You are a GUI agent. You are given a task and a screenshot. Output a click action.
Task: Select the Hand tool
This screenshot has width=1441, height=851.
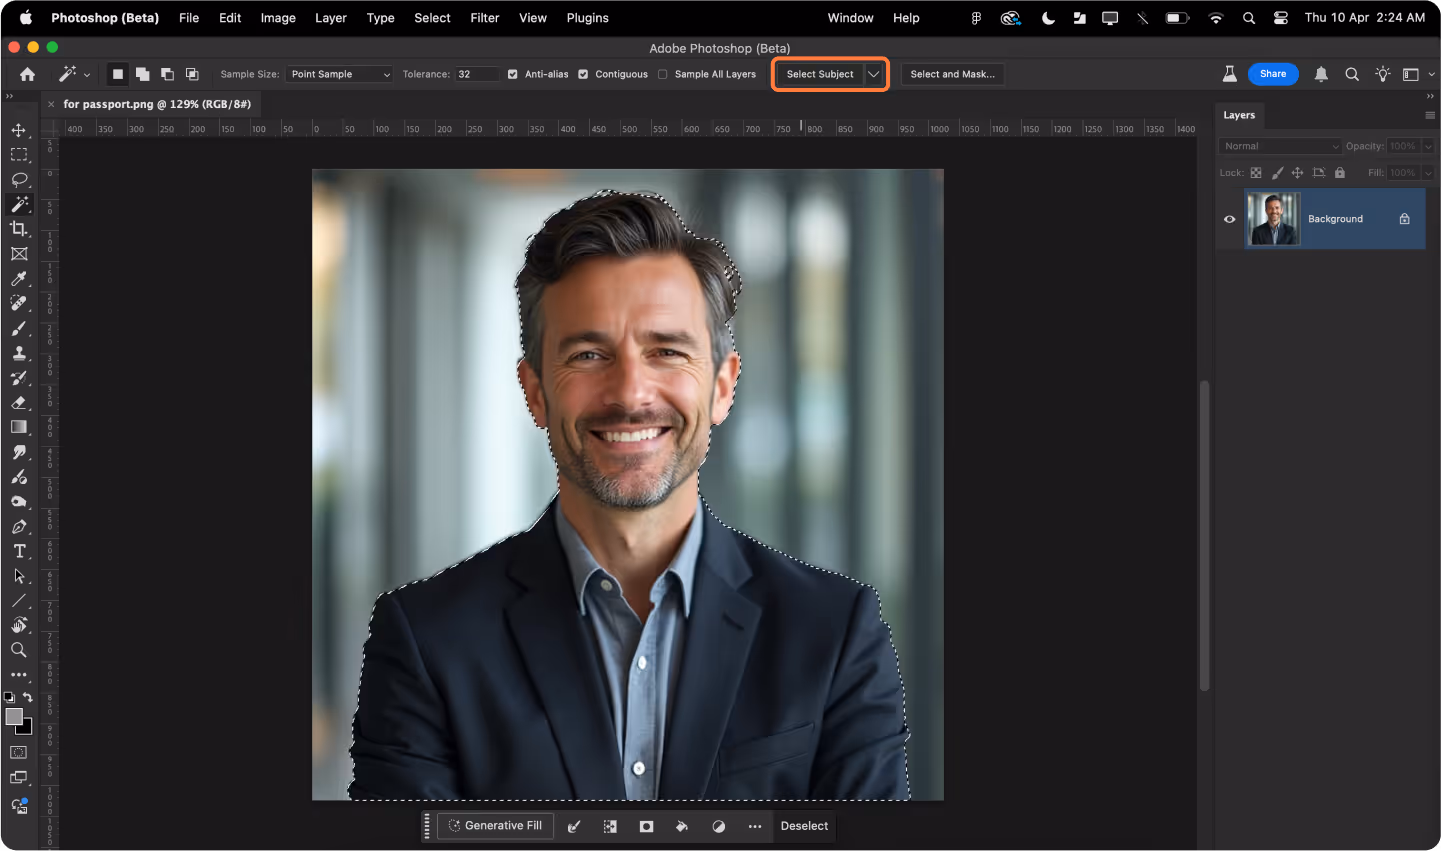click(19, 625)
